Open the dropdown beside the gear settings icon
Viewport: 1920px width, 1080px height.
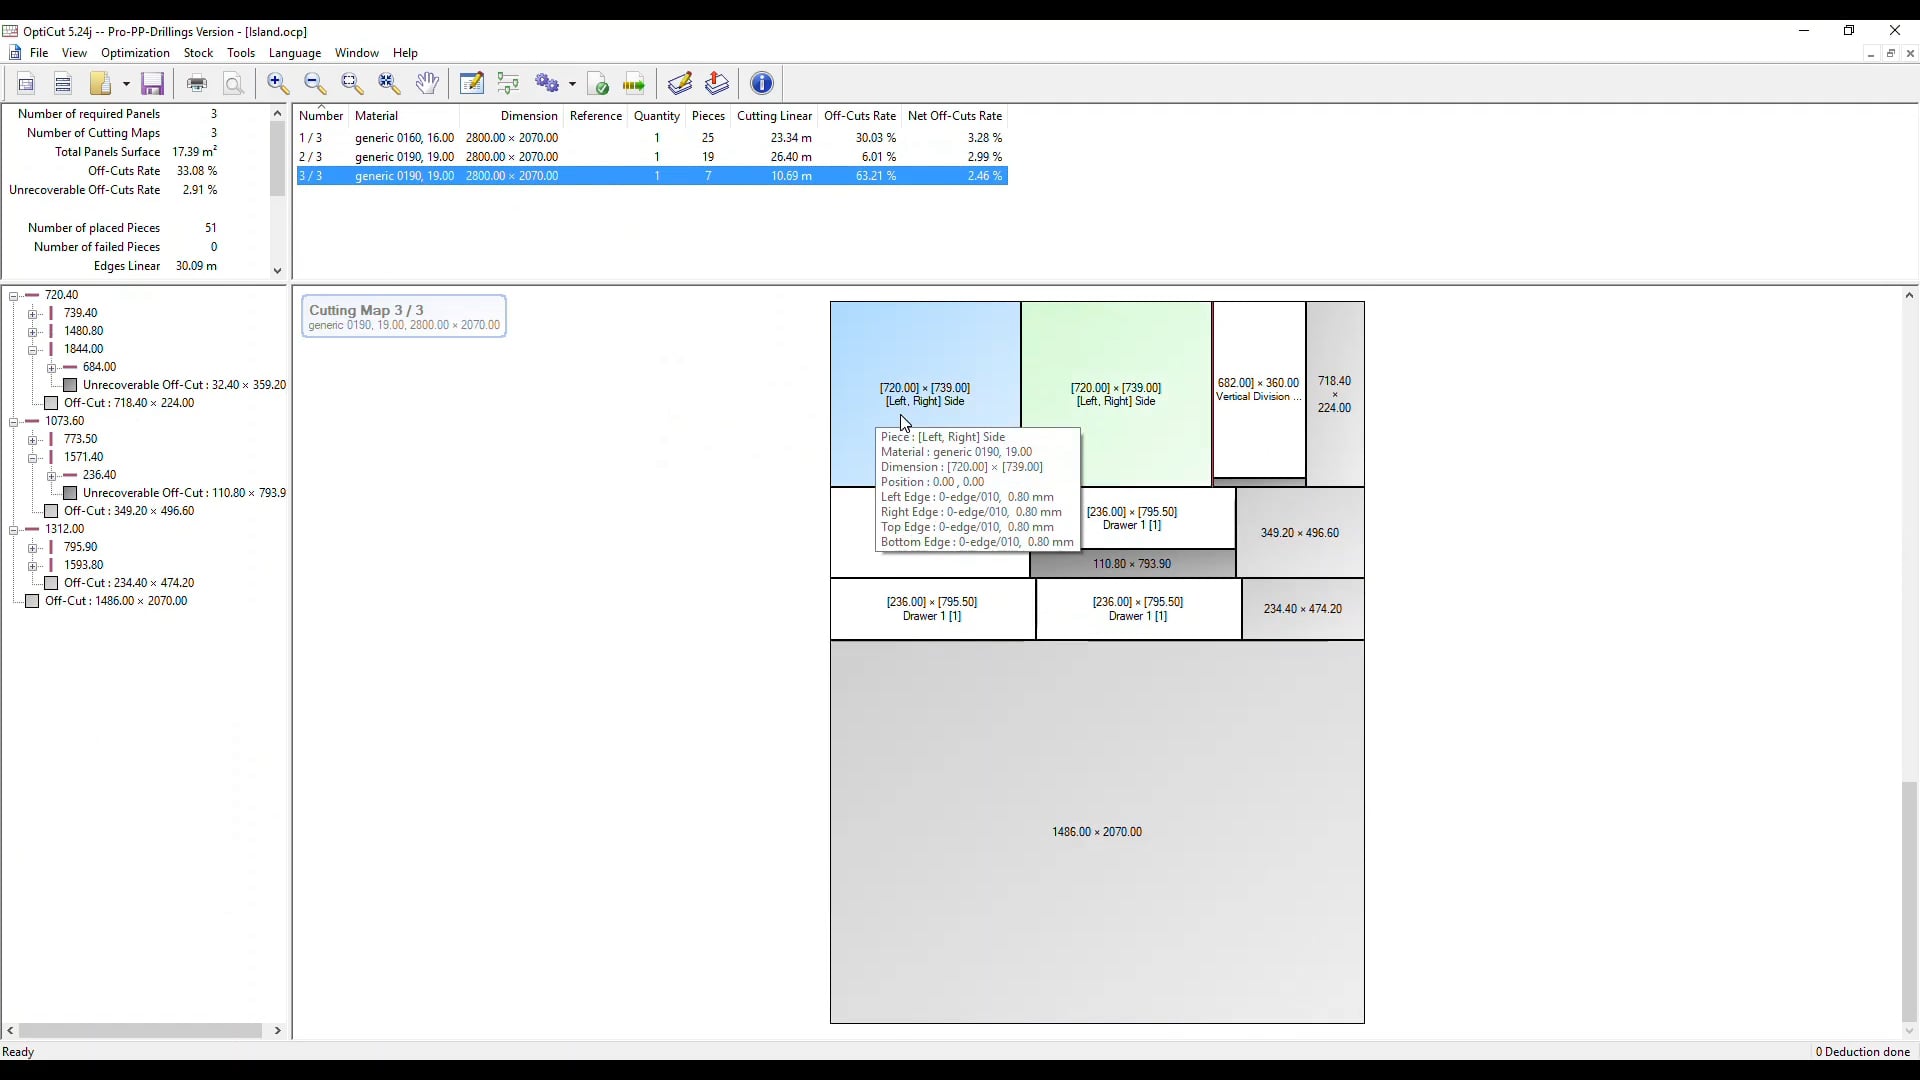(x=573, y=84)
